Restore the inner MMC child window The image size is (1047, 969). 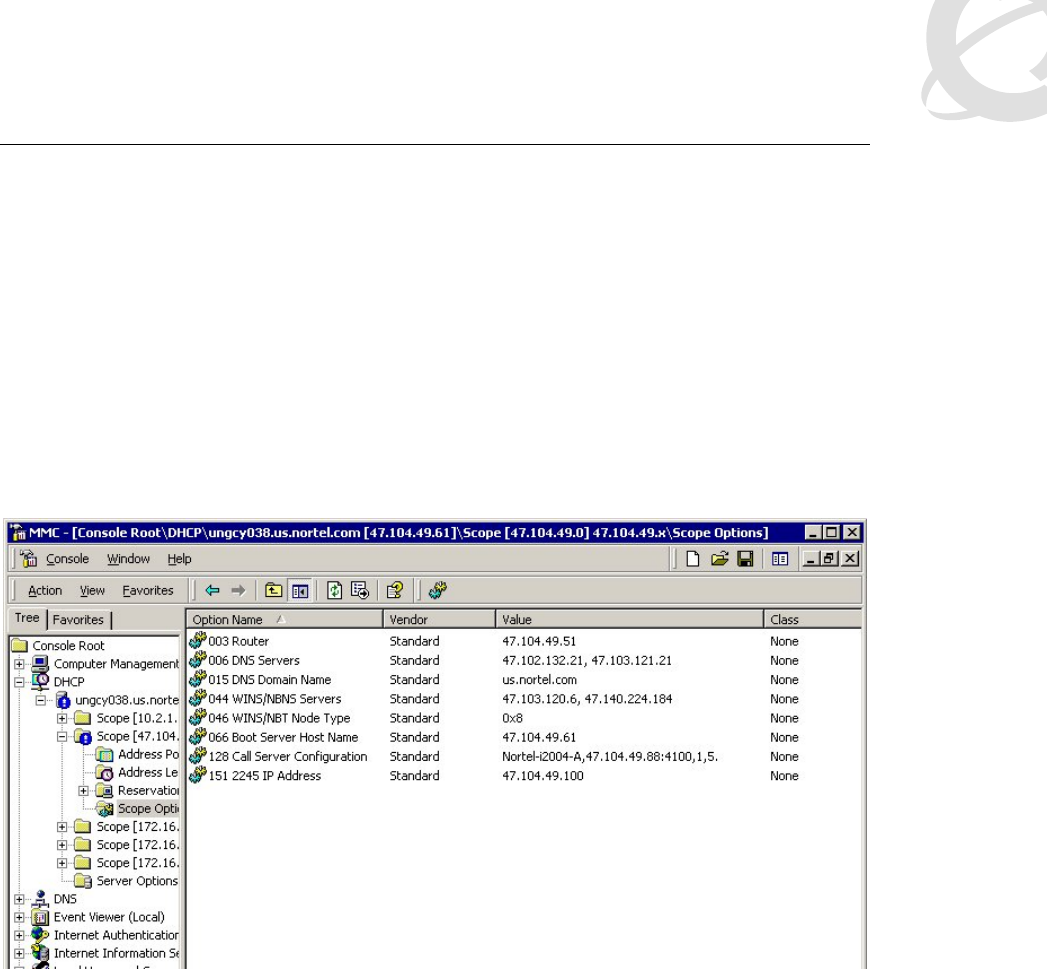(x=829, y=559)
